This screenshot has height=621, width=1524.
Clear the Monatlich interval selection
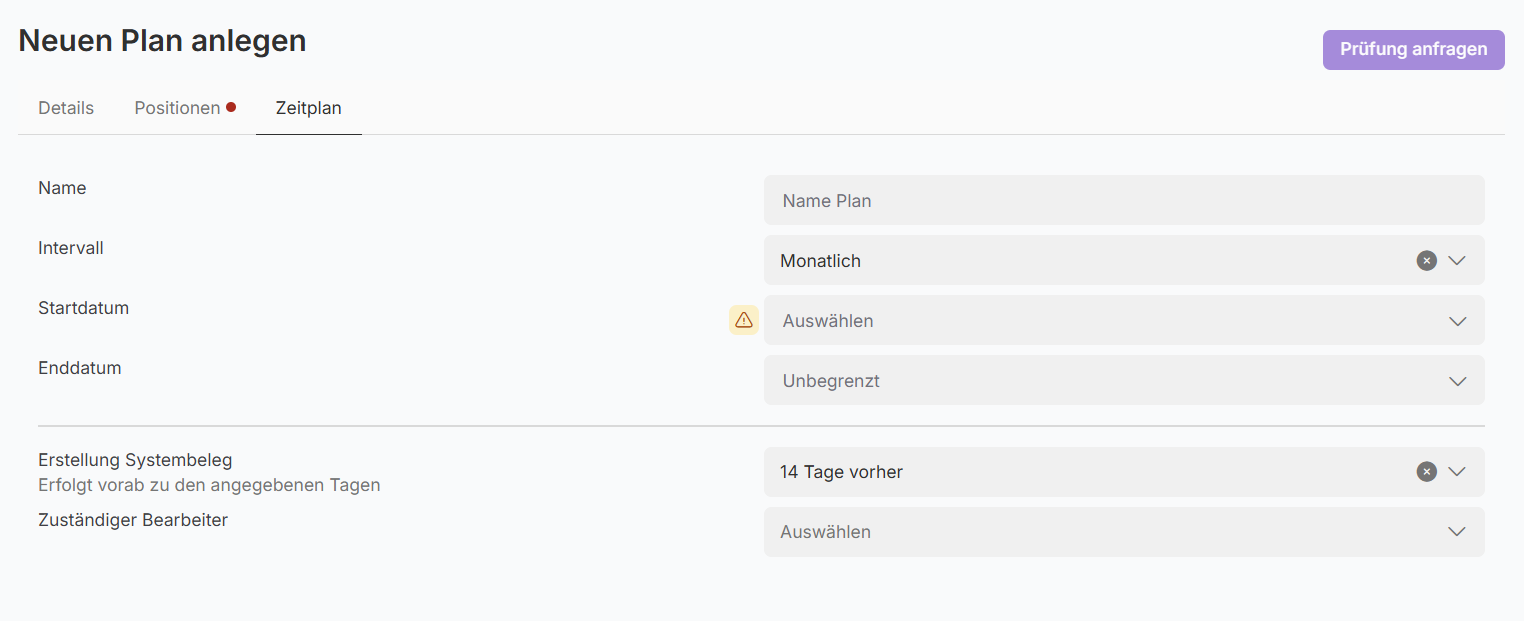(x=1427, y=260)
